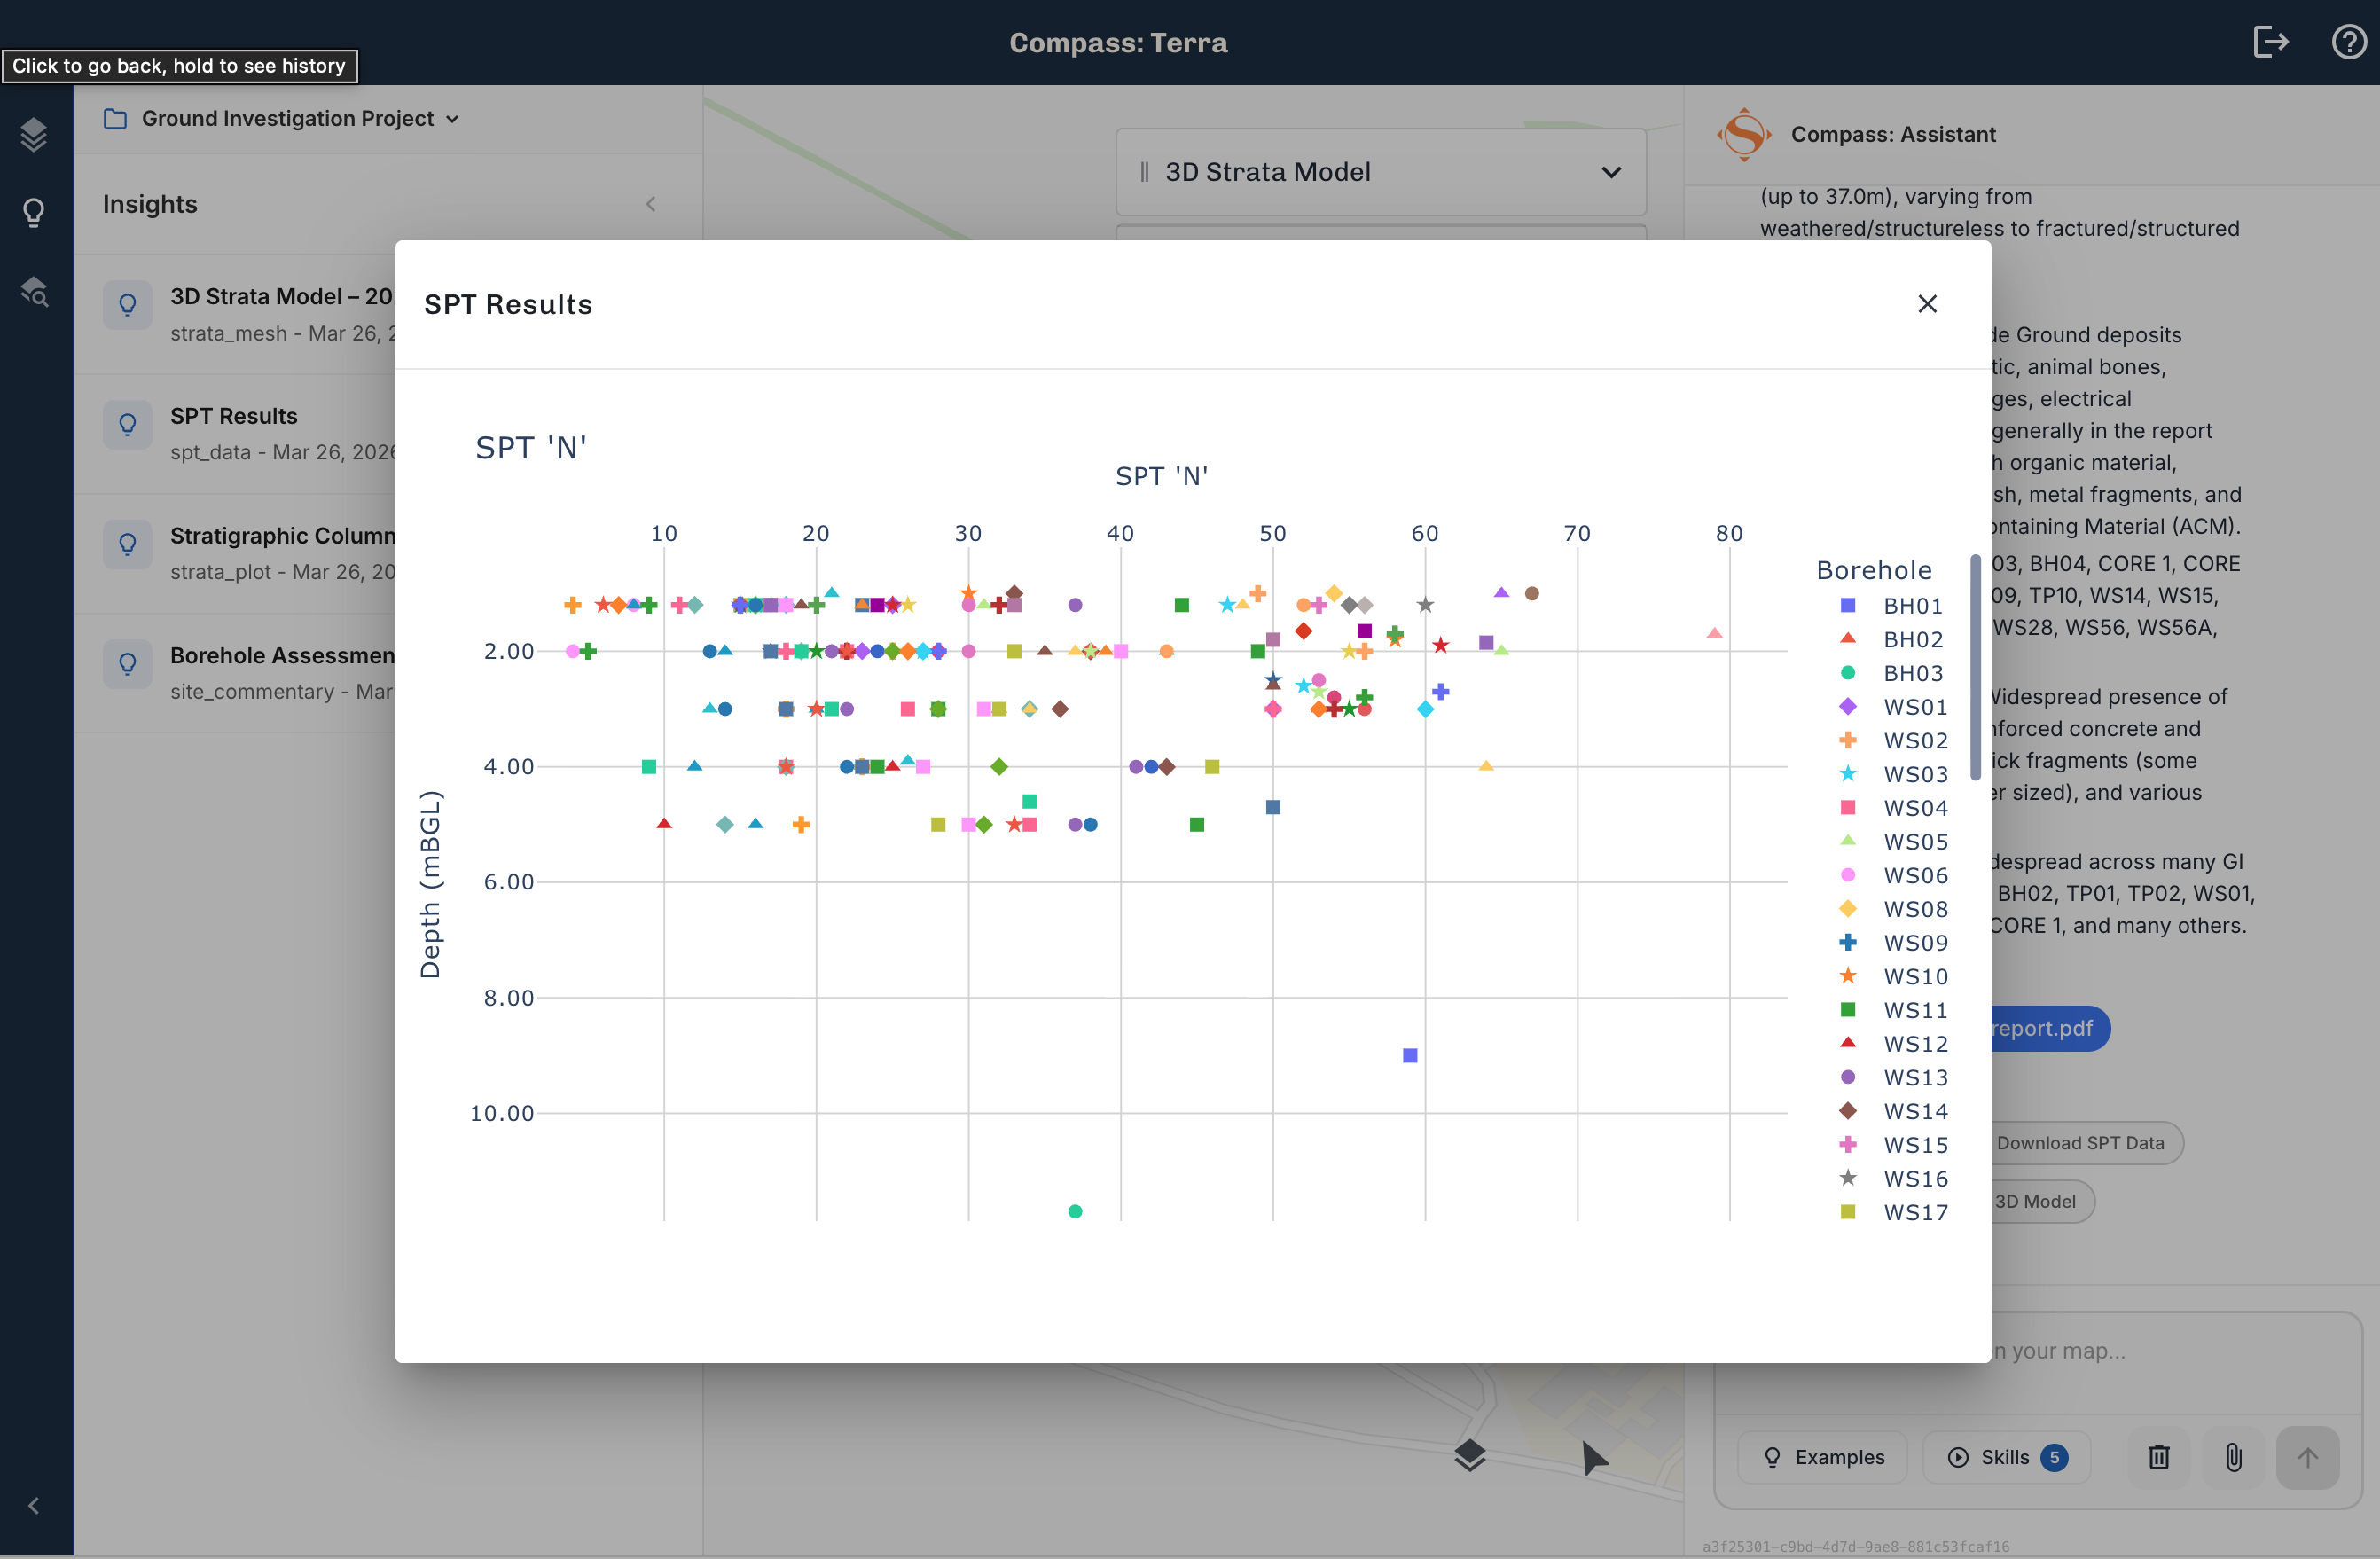
Task: Open help via the question mark icon
Action: 2348,41
